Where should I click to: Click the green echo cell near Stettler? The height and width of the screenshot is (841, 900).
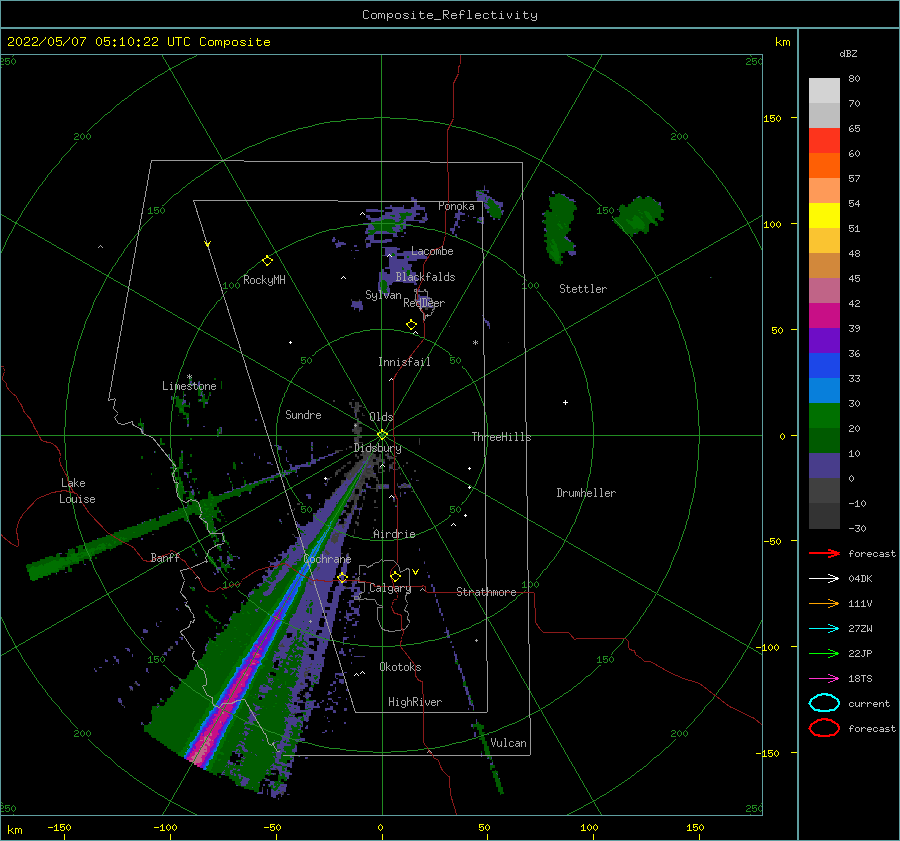[559, 228]
